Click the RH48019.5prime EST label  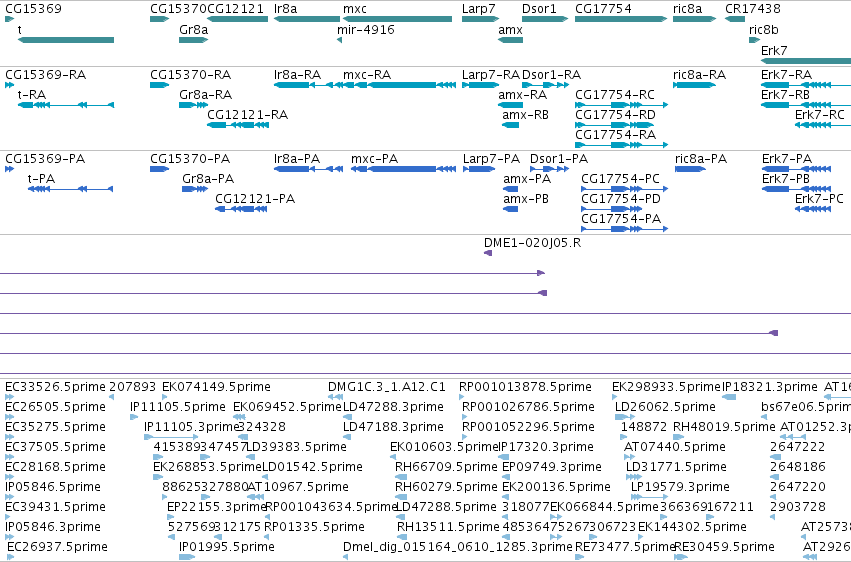tap(724, 426)
